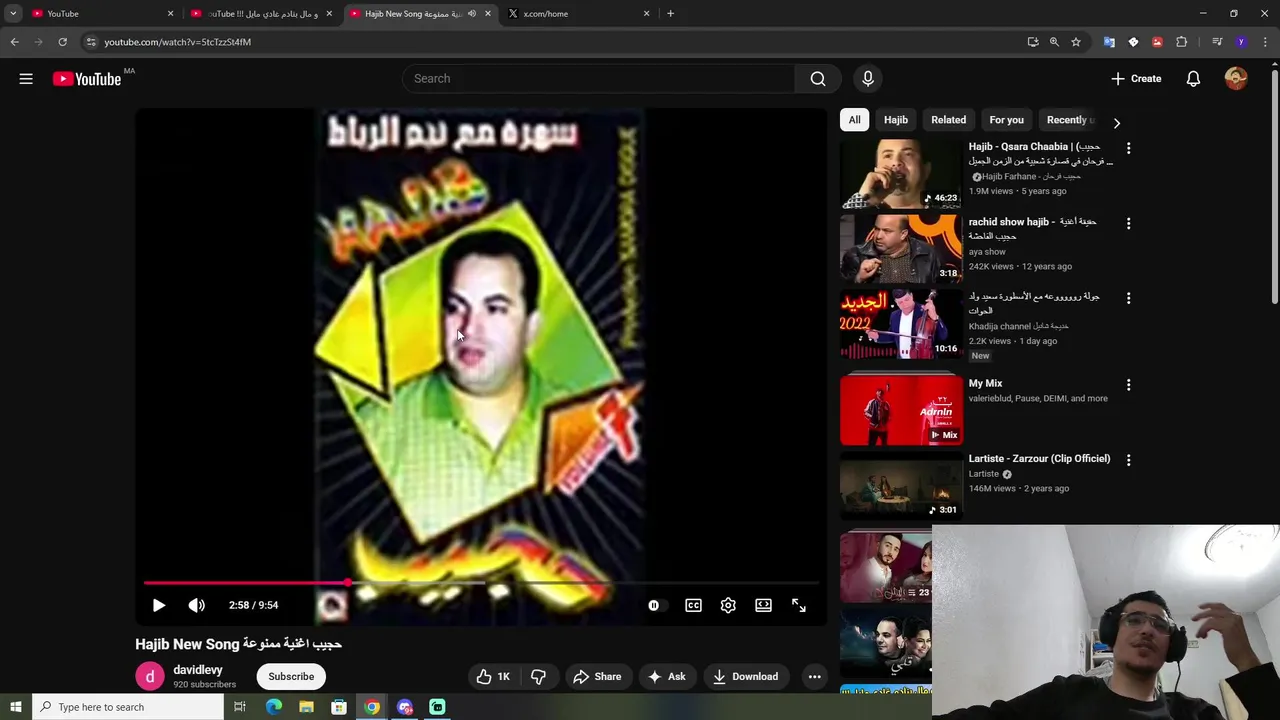Image resolution: width=1280 pixels, height=720 pixels.
Task: Open options for My Mix
Action: pos(1129,385)
